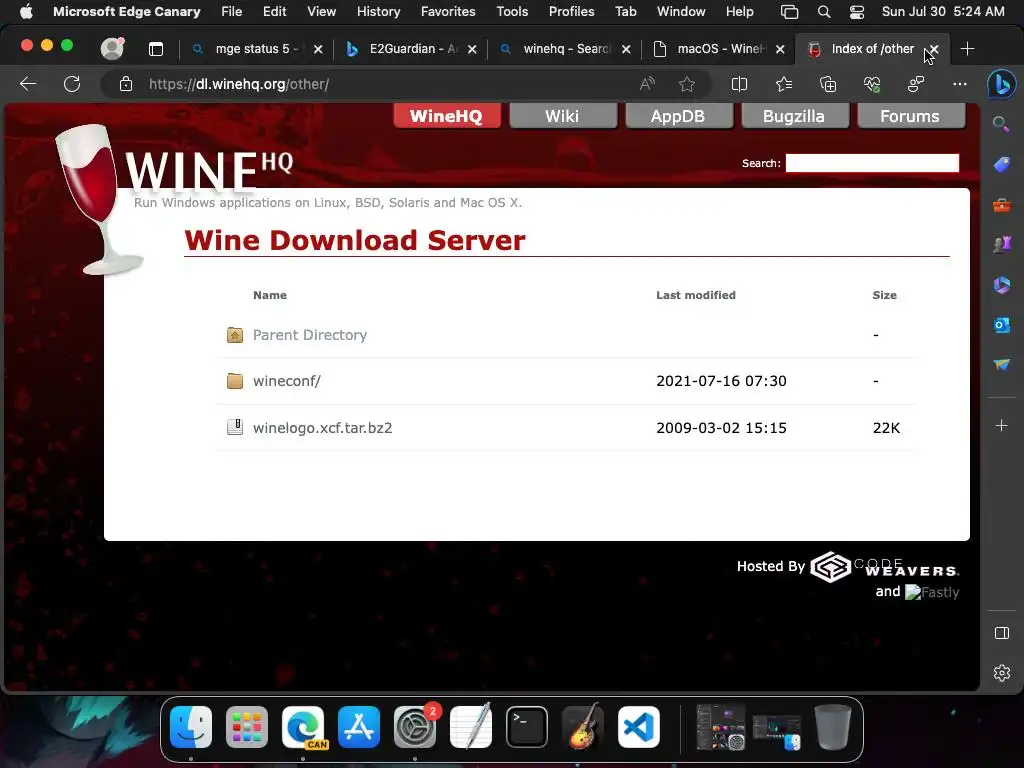Open the Favorites menu in menu bar
Image resolution: width=1024 pixels, height=768 pixels.
[448, 11]
